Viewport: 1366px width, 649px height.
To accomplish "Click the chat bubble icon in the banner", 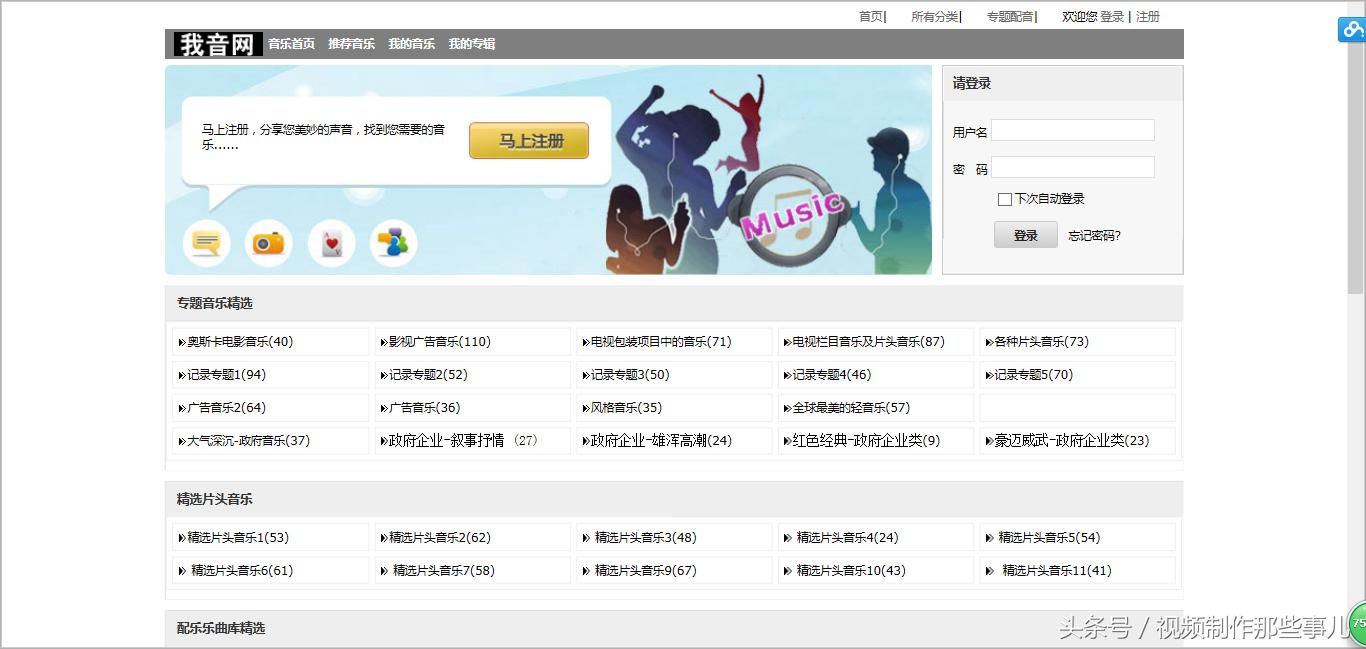I will point(206,242).
